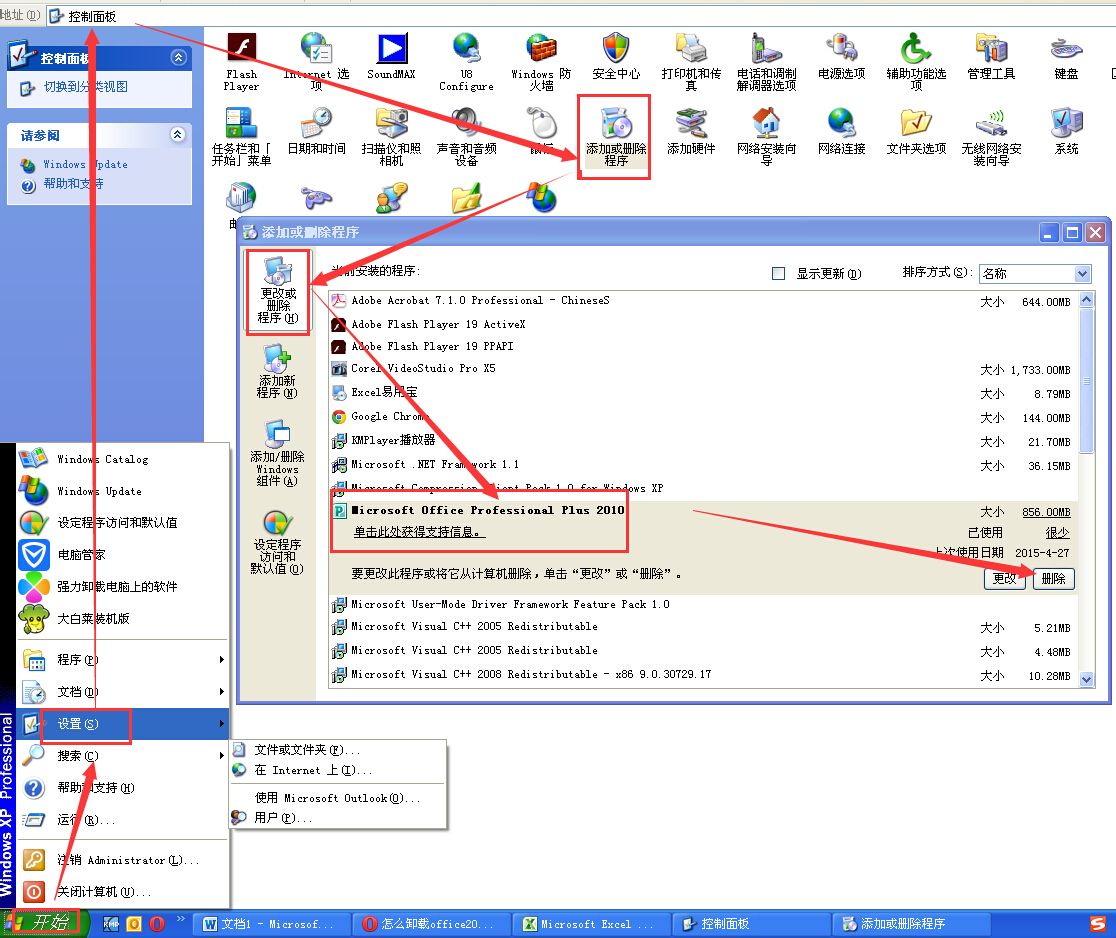Open the 扫描仪和照相机 icon

391,137
